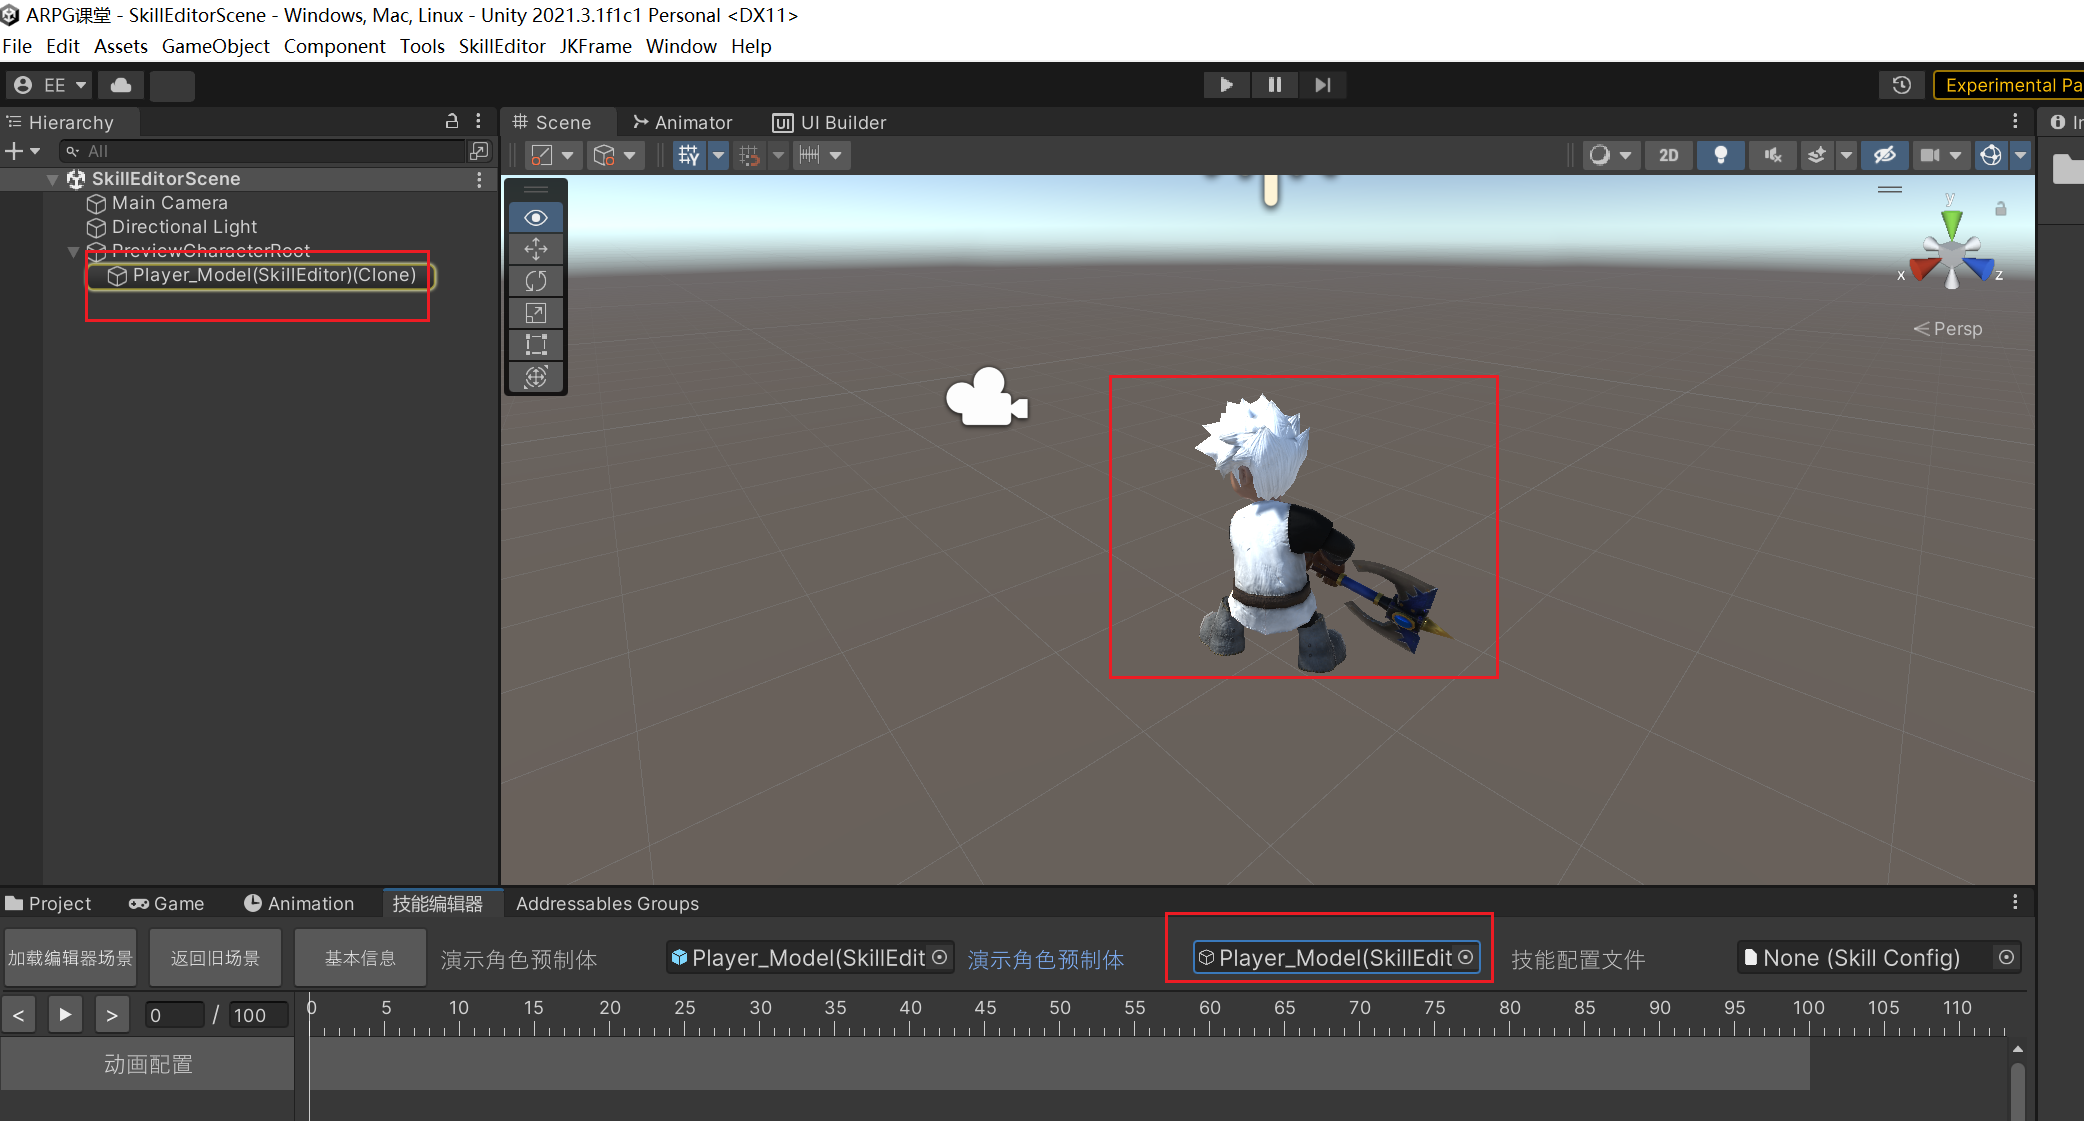Viewport: 2084px width, 1121px height.
Task: Click the Hierarchy create plus icon
Action: pyautogui.click(x=14, y=151)
